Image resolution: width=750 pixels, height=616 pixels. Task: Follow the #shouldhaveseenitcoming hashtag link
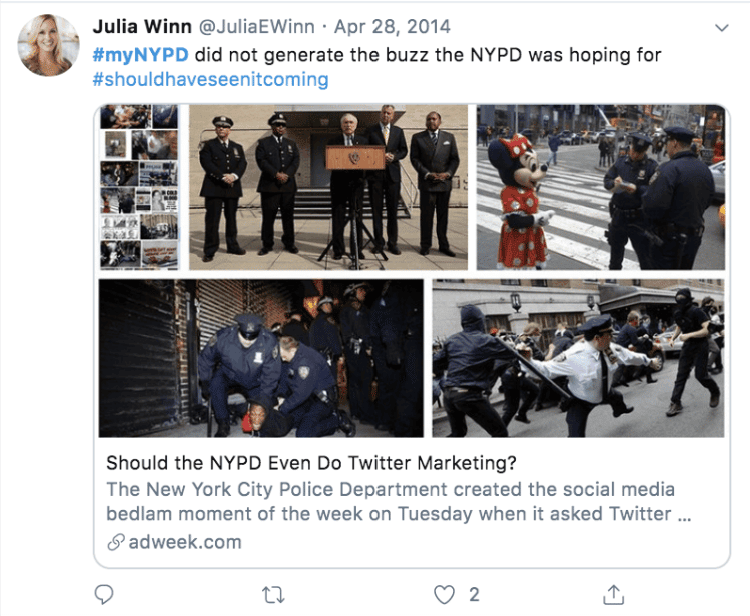(210, 79)
